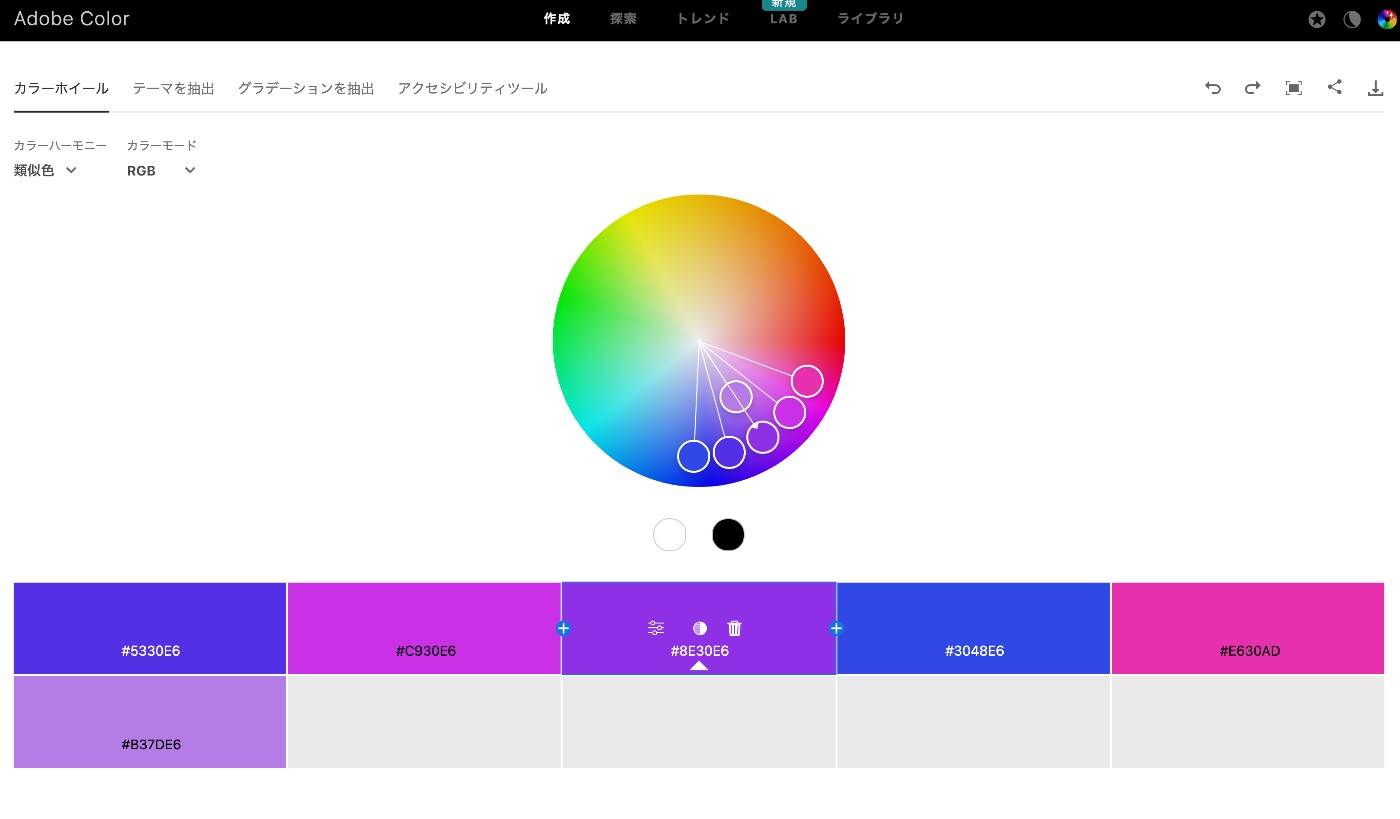
Task: Go to the トレンド page link
Action: [703, 19]
